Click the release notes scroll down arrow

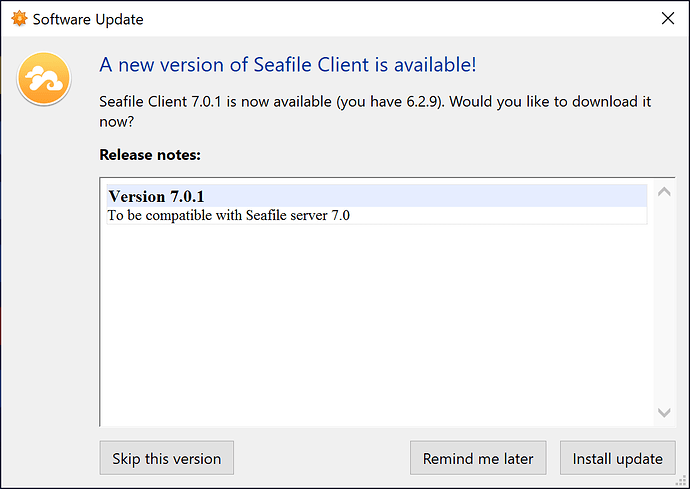tap(664, 412)
